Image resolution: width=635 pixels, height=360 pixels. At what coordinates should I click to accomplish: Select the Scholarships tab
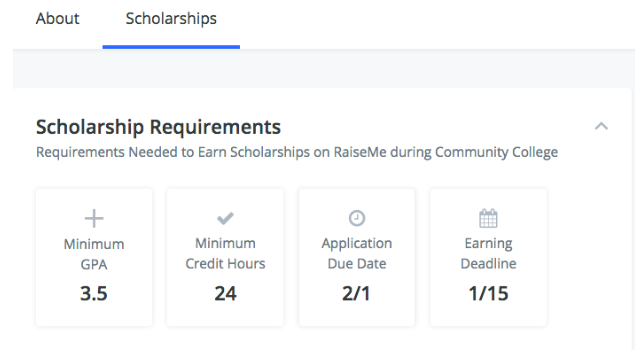click(x=171, y=19)
